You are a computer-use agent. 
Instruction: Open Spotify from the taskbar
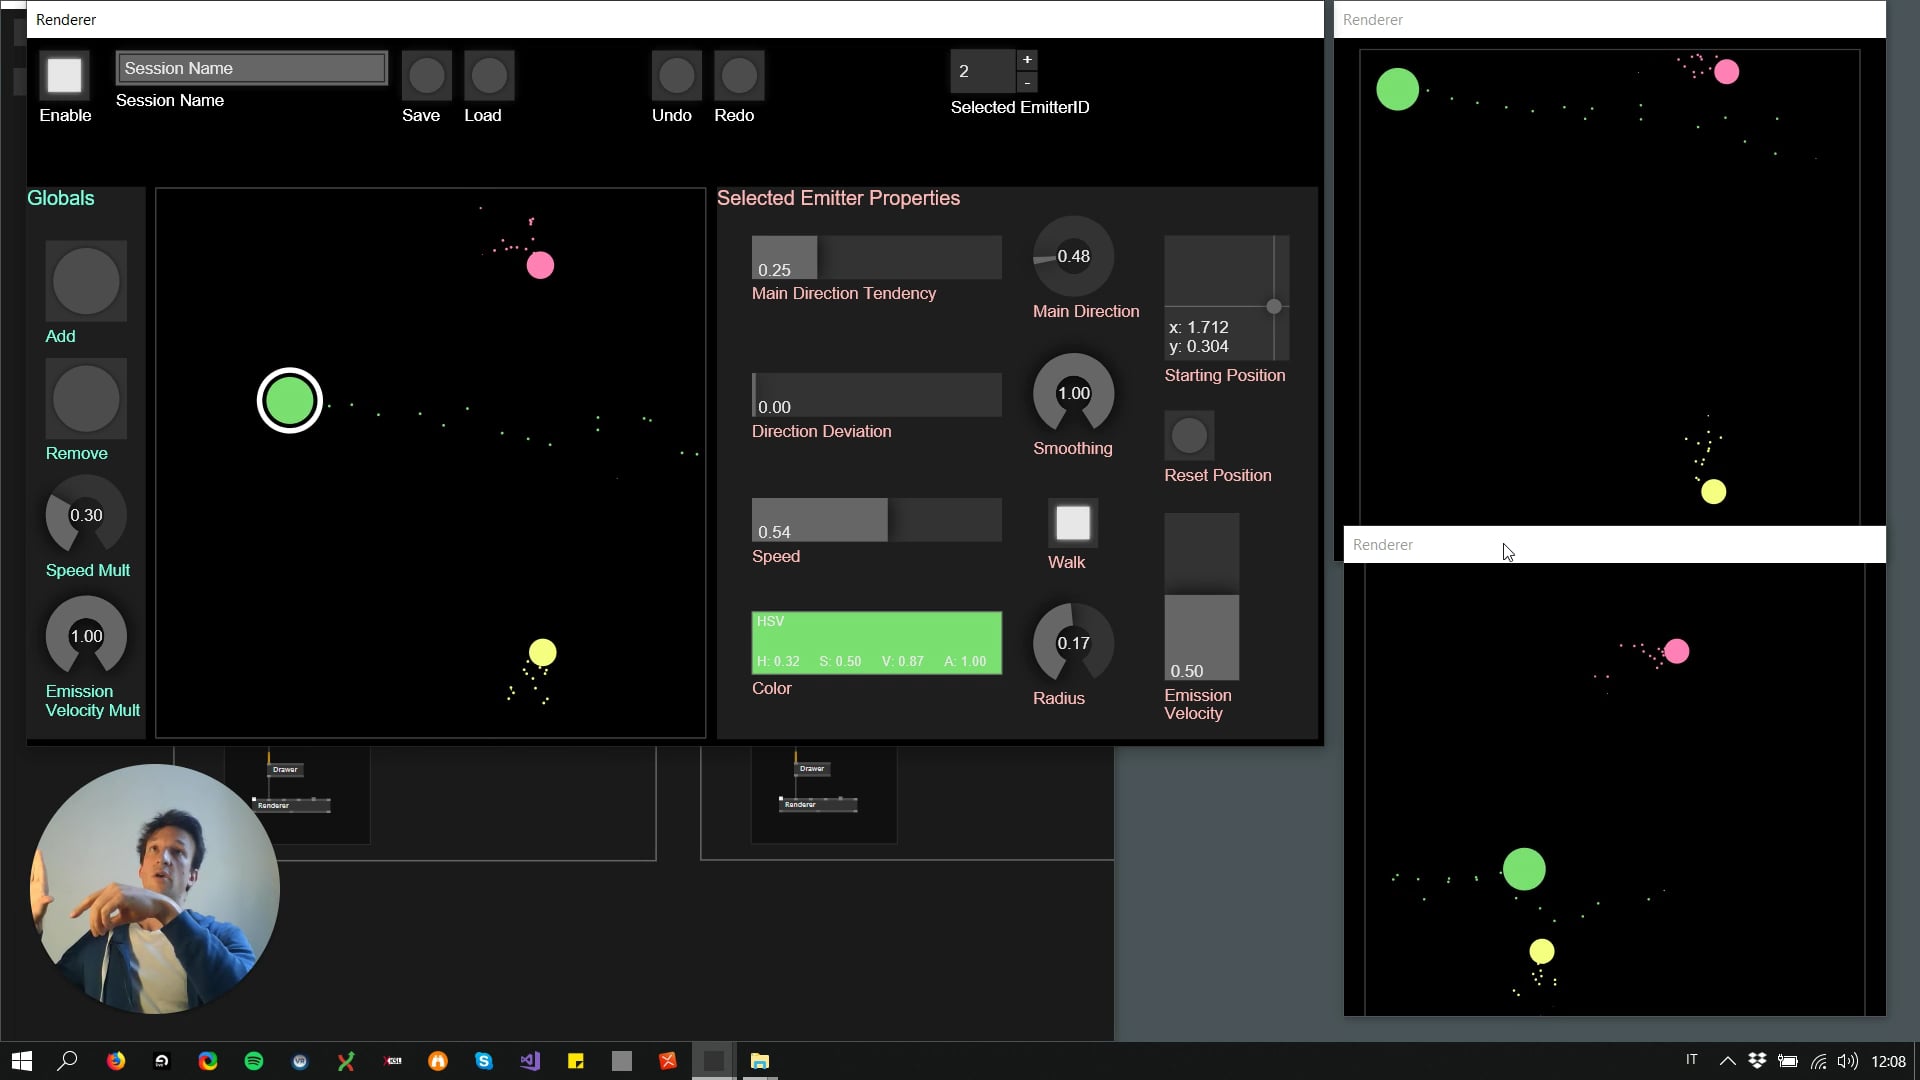[254, 1061]
